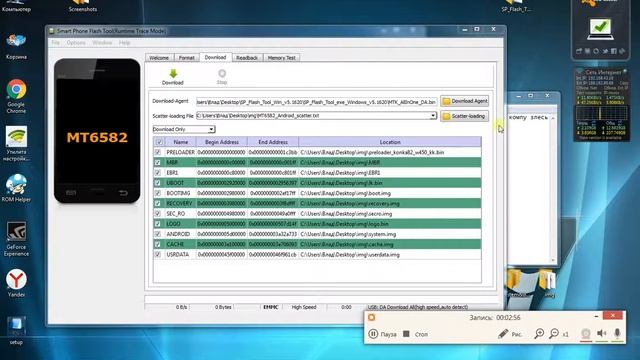Toggle the webcam icon in recorder
Viewport: 640px width, 360px height.
(x=586, y=333)
